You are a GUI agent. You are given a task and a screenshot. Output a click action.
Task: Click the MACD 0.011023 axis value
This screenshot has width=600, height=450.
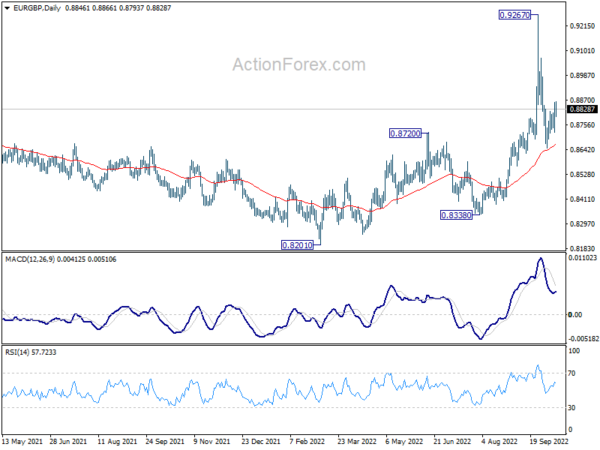(579, 260)
